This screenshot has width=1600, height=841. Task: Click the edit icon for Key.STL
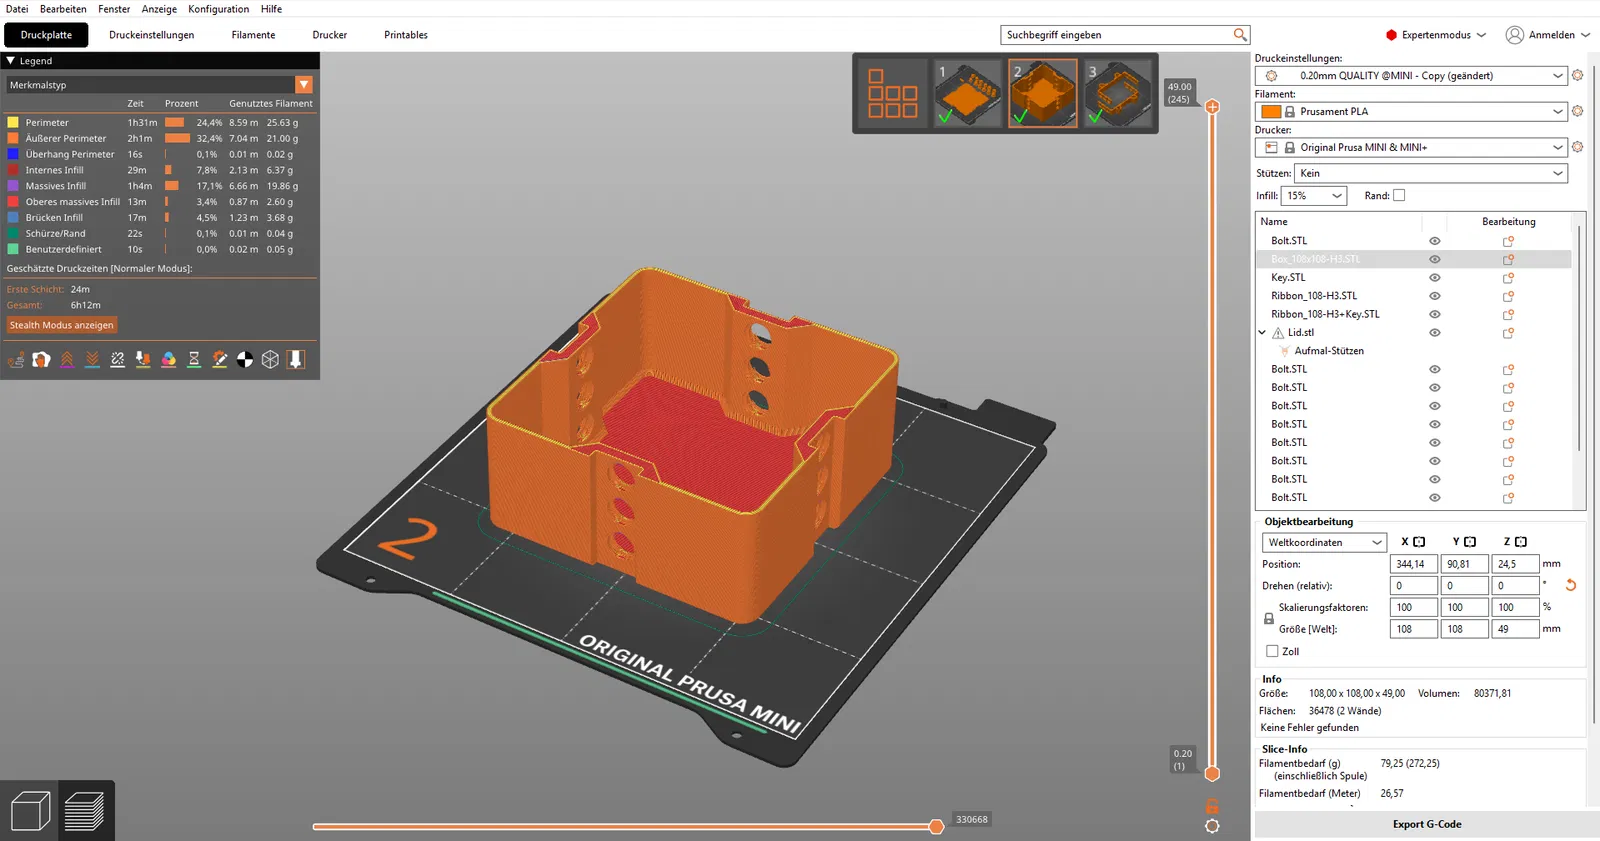click(x=1508, y=278)
